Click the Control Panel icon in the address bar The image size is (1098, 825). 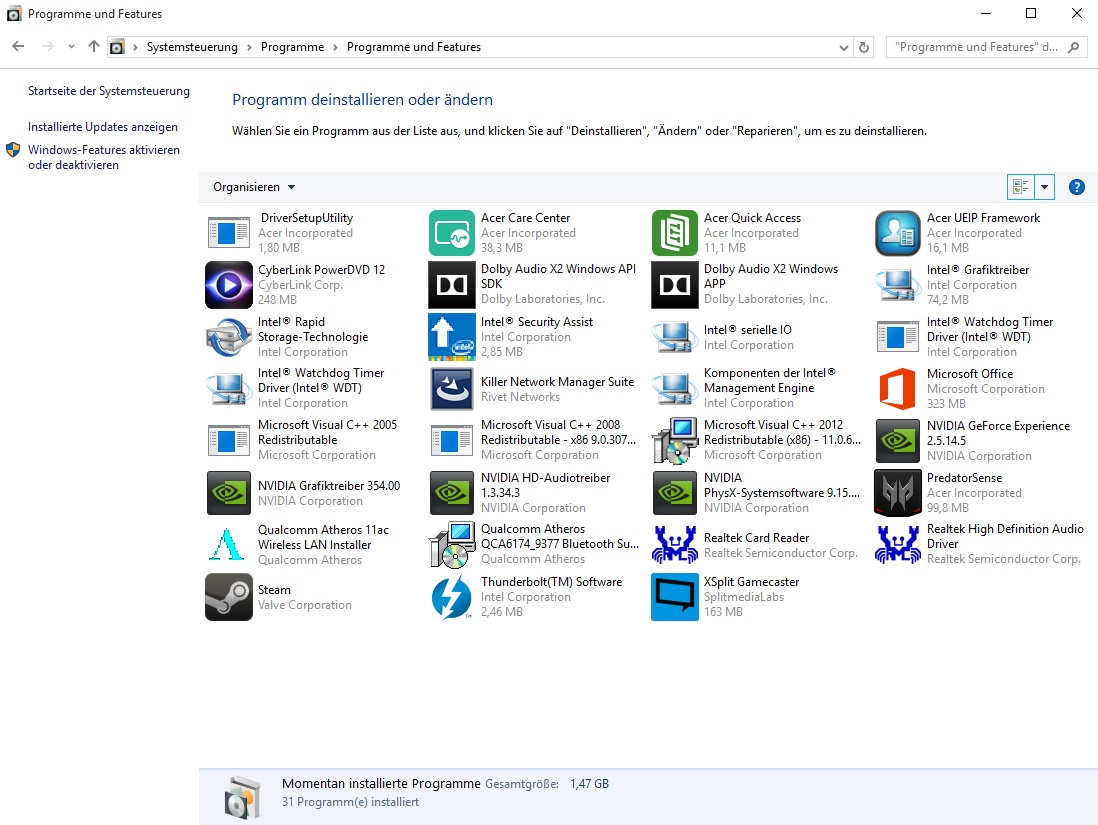pyautogui.click(x=117, y=47)
